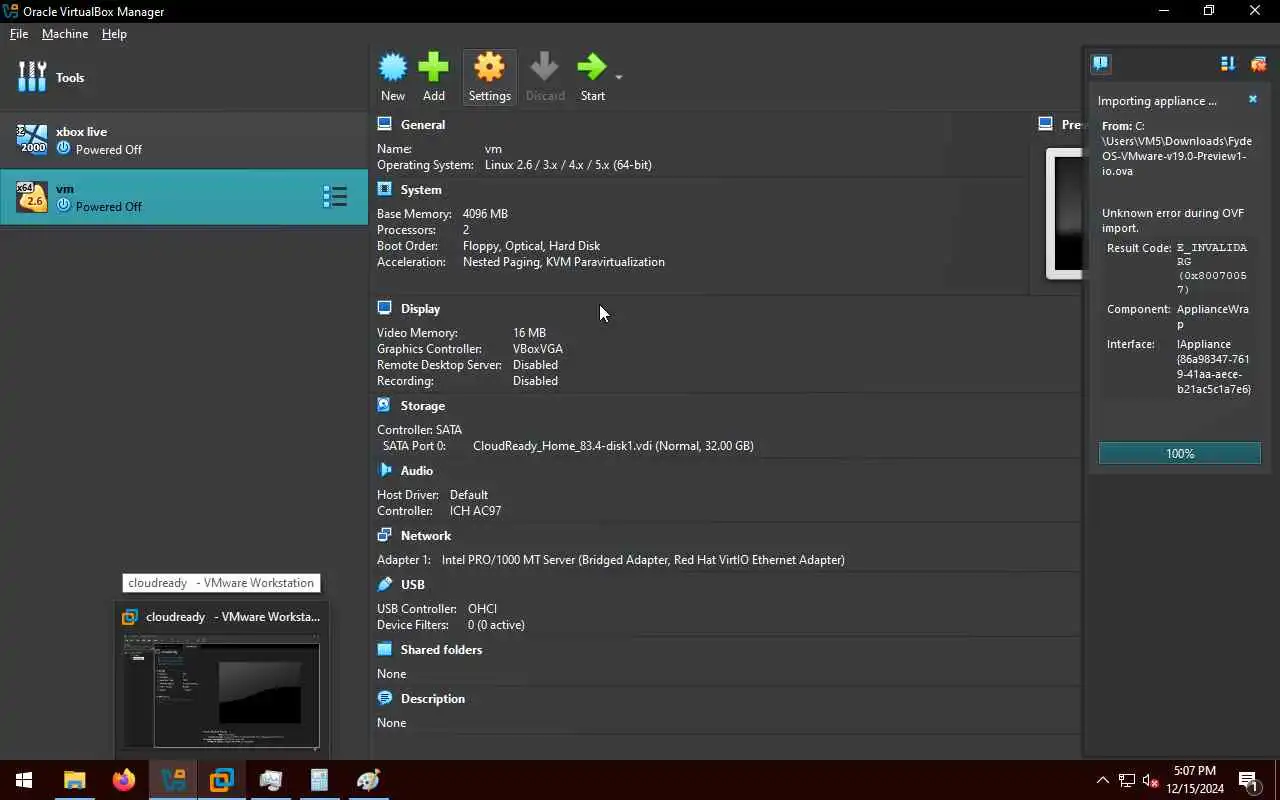Open the Machine menu
Screen dimensions: 1280x800
click(x=65, y=33)
